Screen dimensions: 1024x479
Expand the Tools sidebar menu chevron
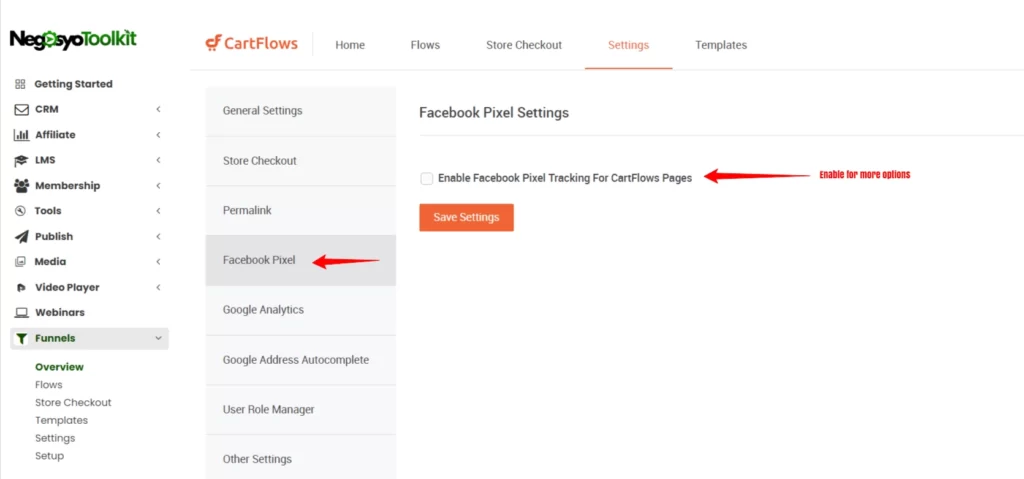[158, 211]
